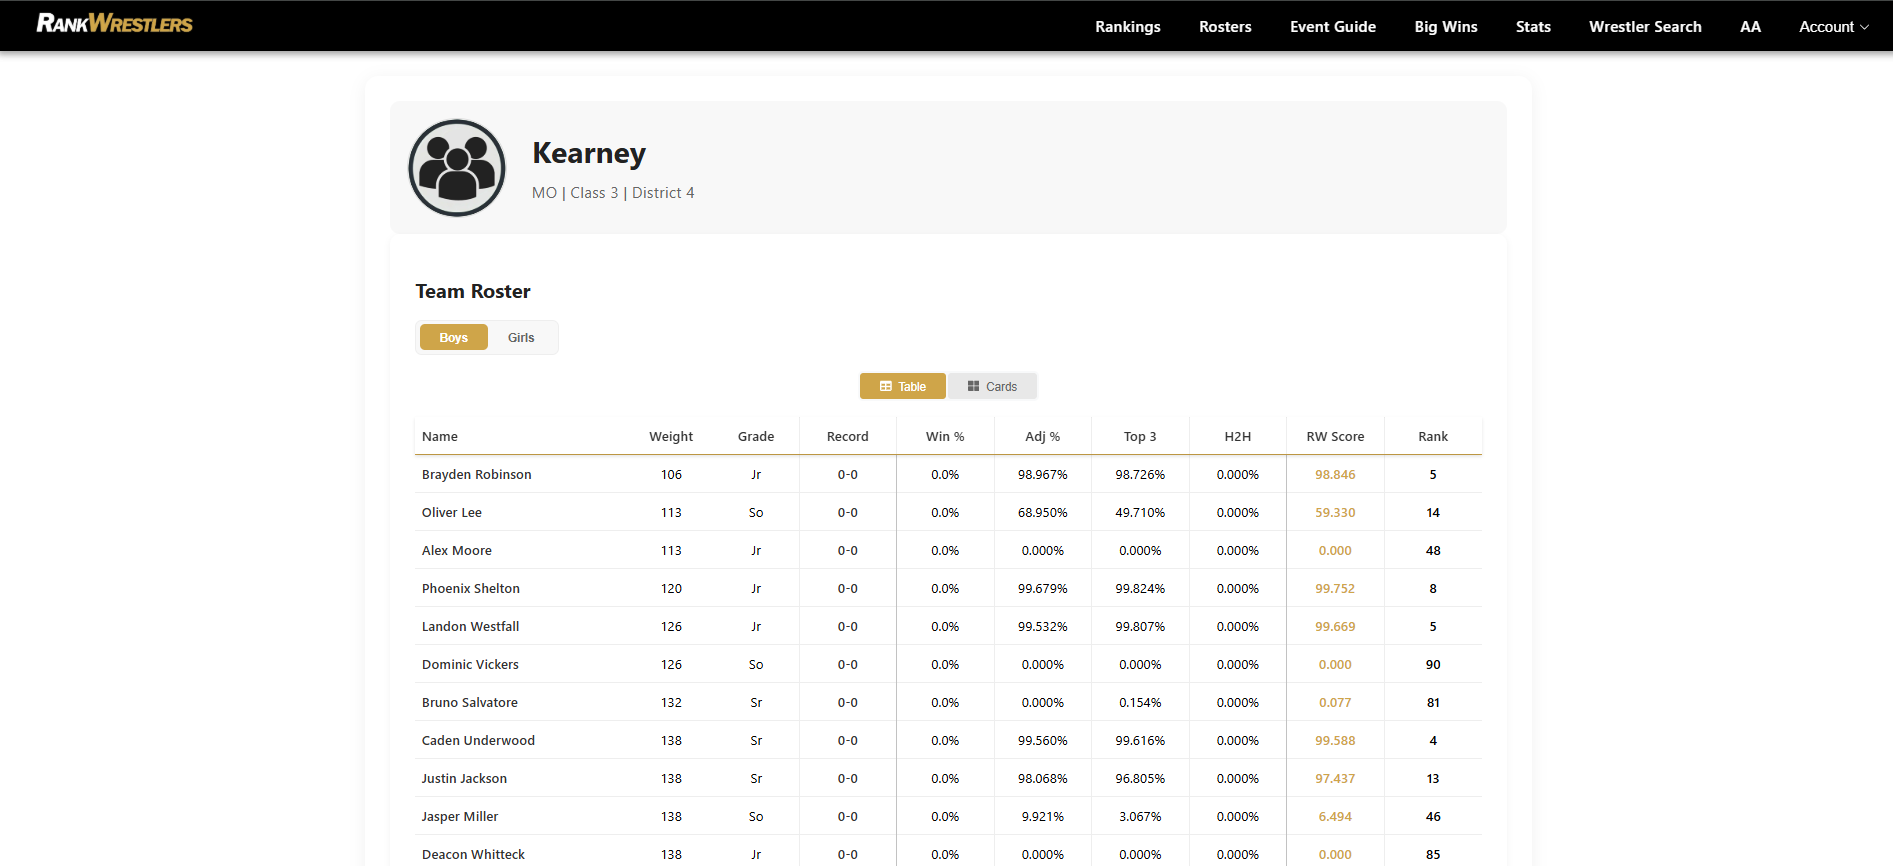Open Phoenix Shelton's wrestler row
The image size is (1893, 866).
470,589
